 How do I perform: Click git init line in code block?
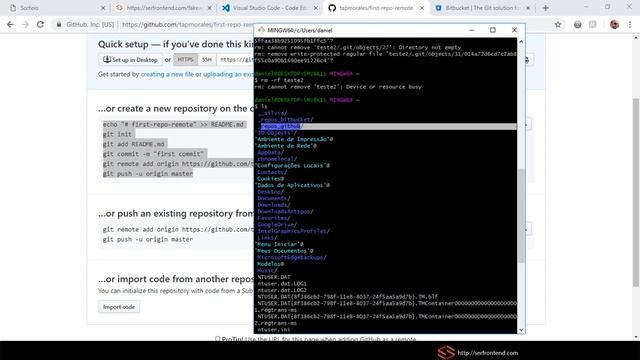[117, 134]
